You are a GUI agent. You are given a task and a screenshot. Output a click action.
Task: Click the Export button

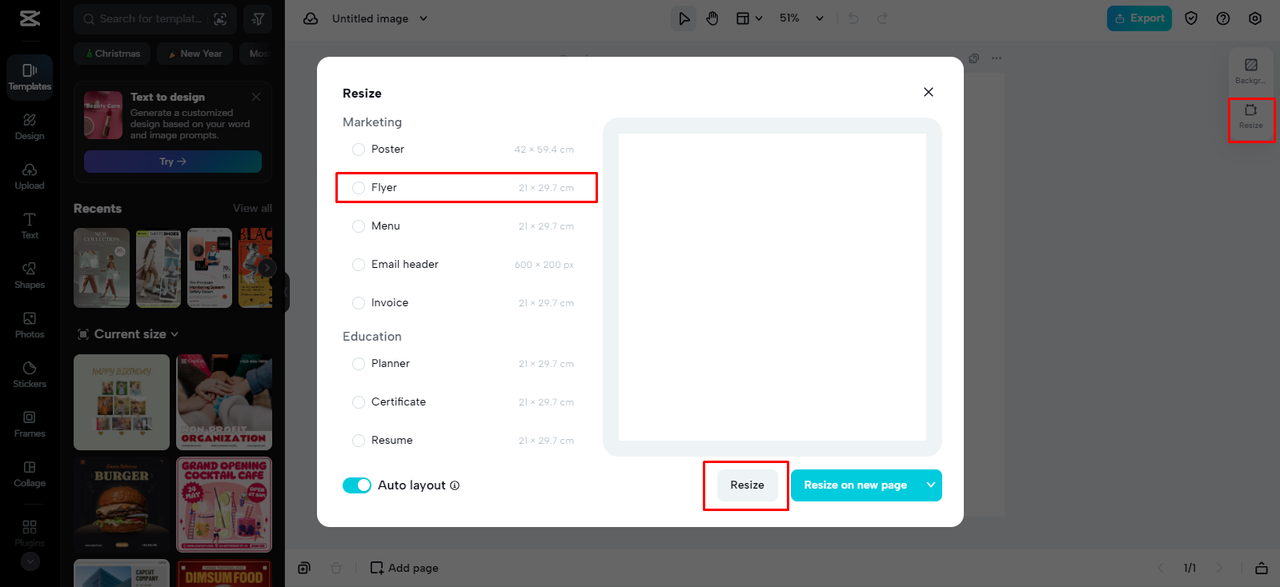pyautogui.click(x=1139, y=18)
